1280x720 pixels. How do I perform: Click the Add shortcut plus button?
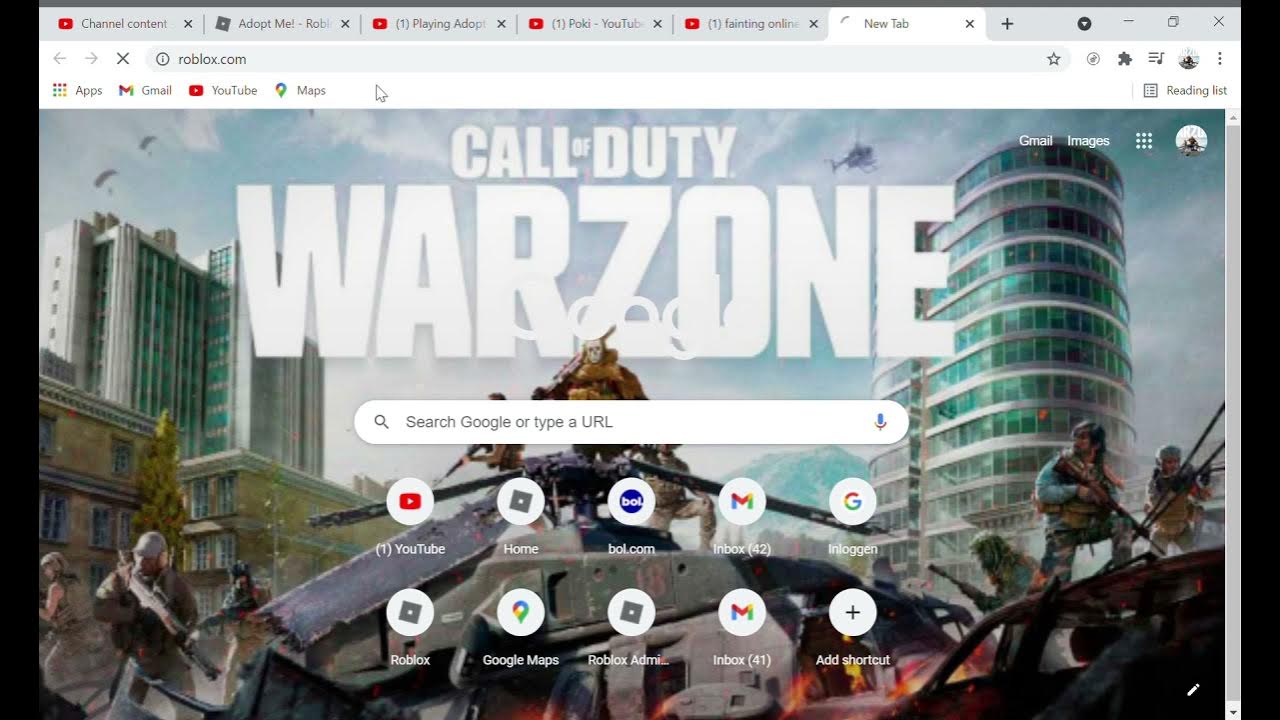pyautogui.click(x=853, y=613)
